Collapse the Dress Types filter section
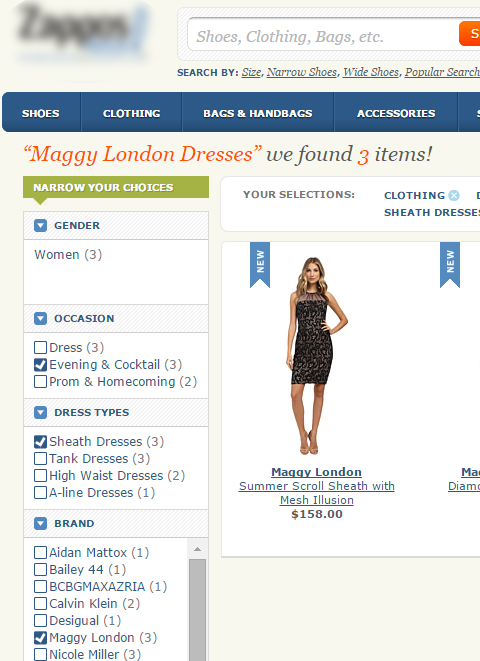 [x=40, y=412]
